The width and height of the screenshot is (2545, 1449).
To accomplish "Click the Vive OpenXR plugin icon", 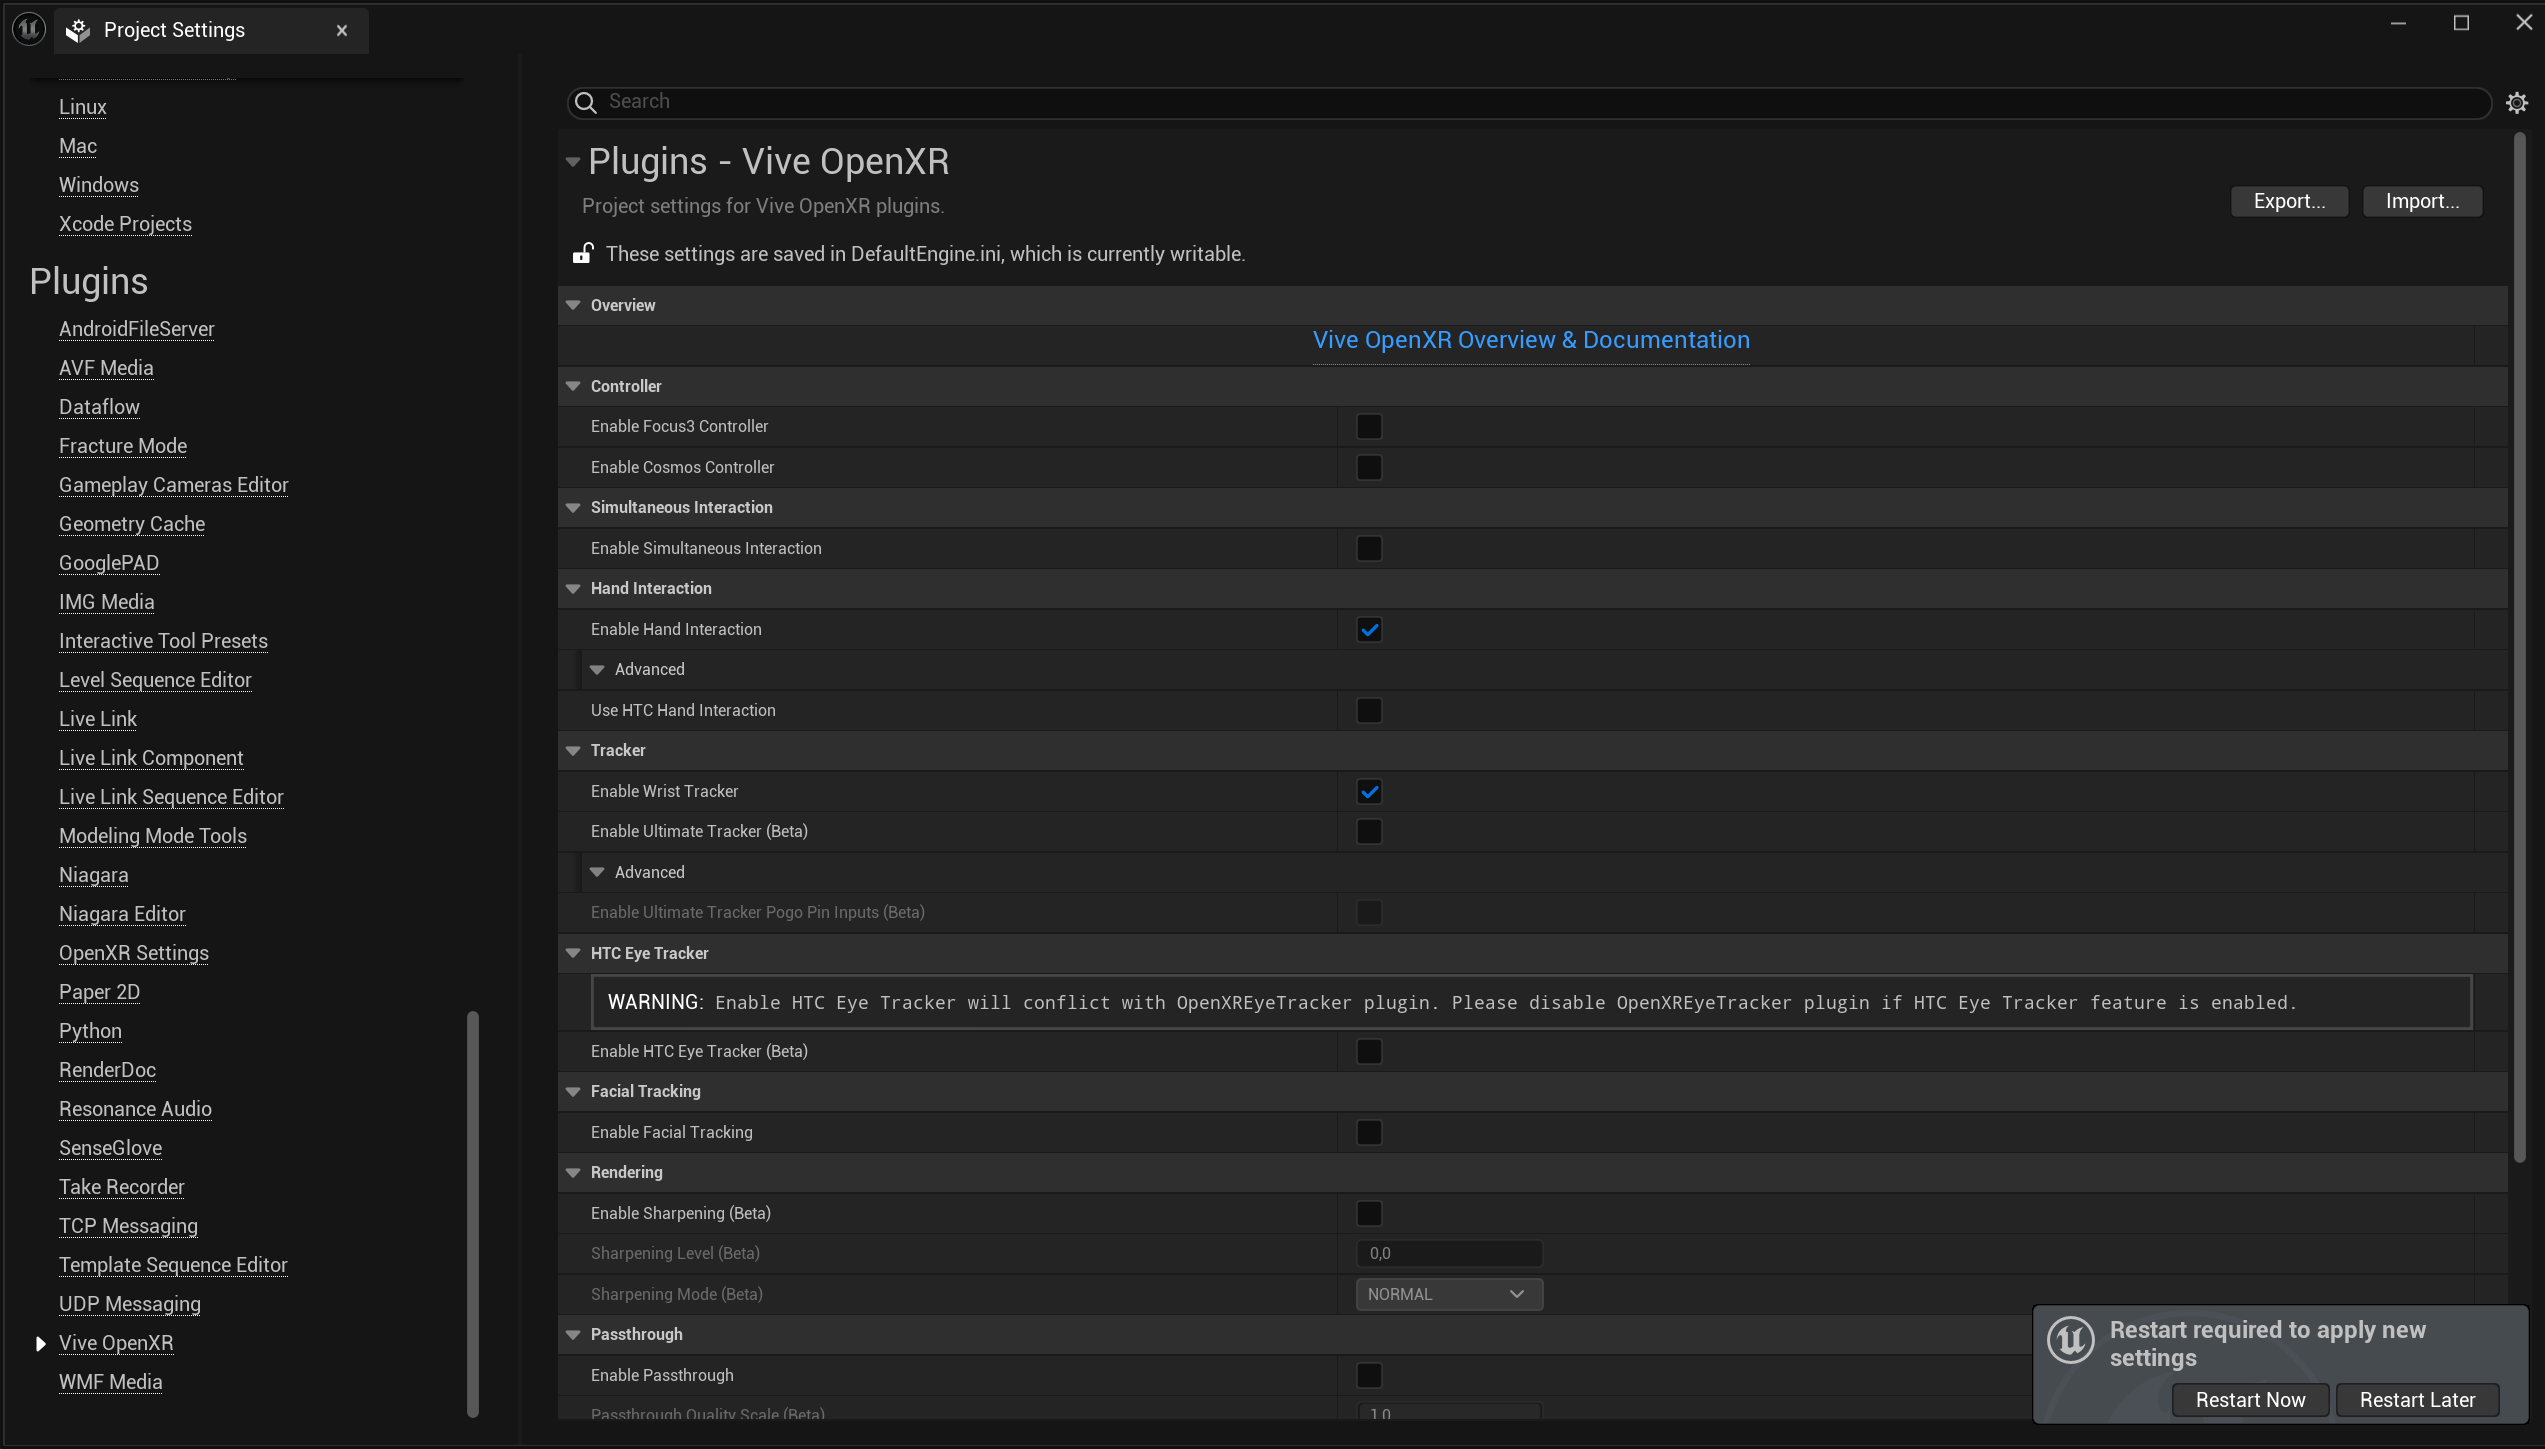I will click(40, 1342).
